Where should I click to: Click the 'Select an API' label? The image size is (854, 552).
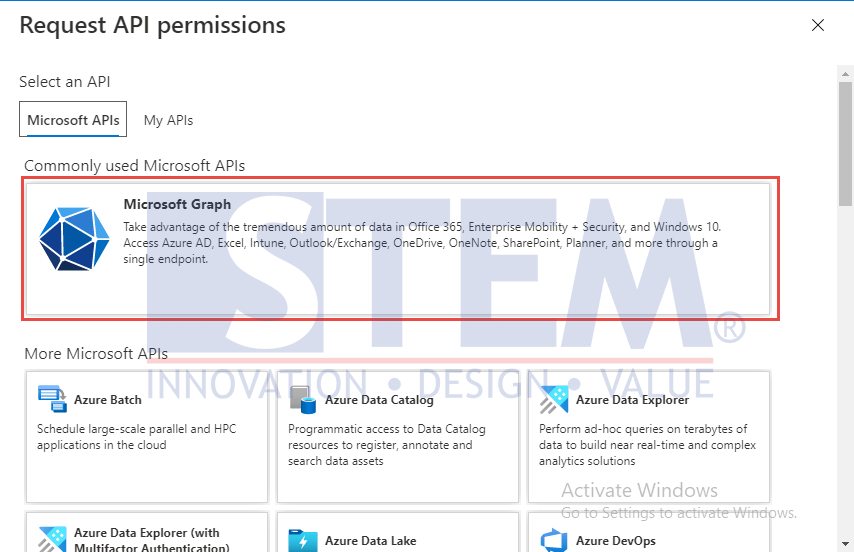(65, 82)
